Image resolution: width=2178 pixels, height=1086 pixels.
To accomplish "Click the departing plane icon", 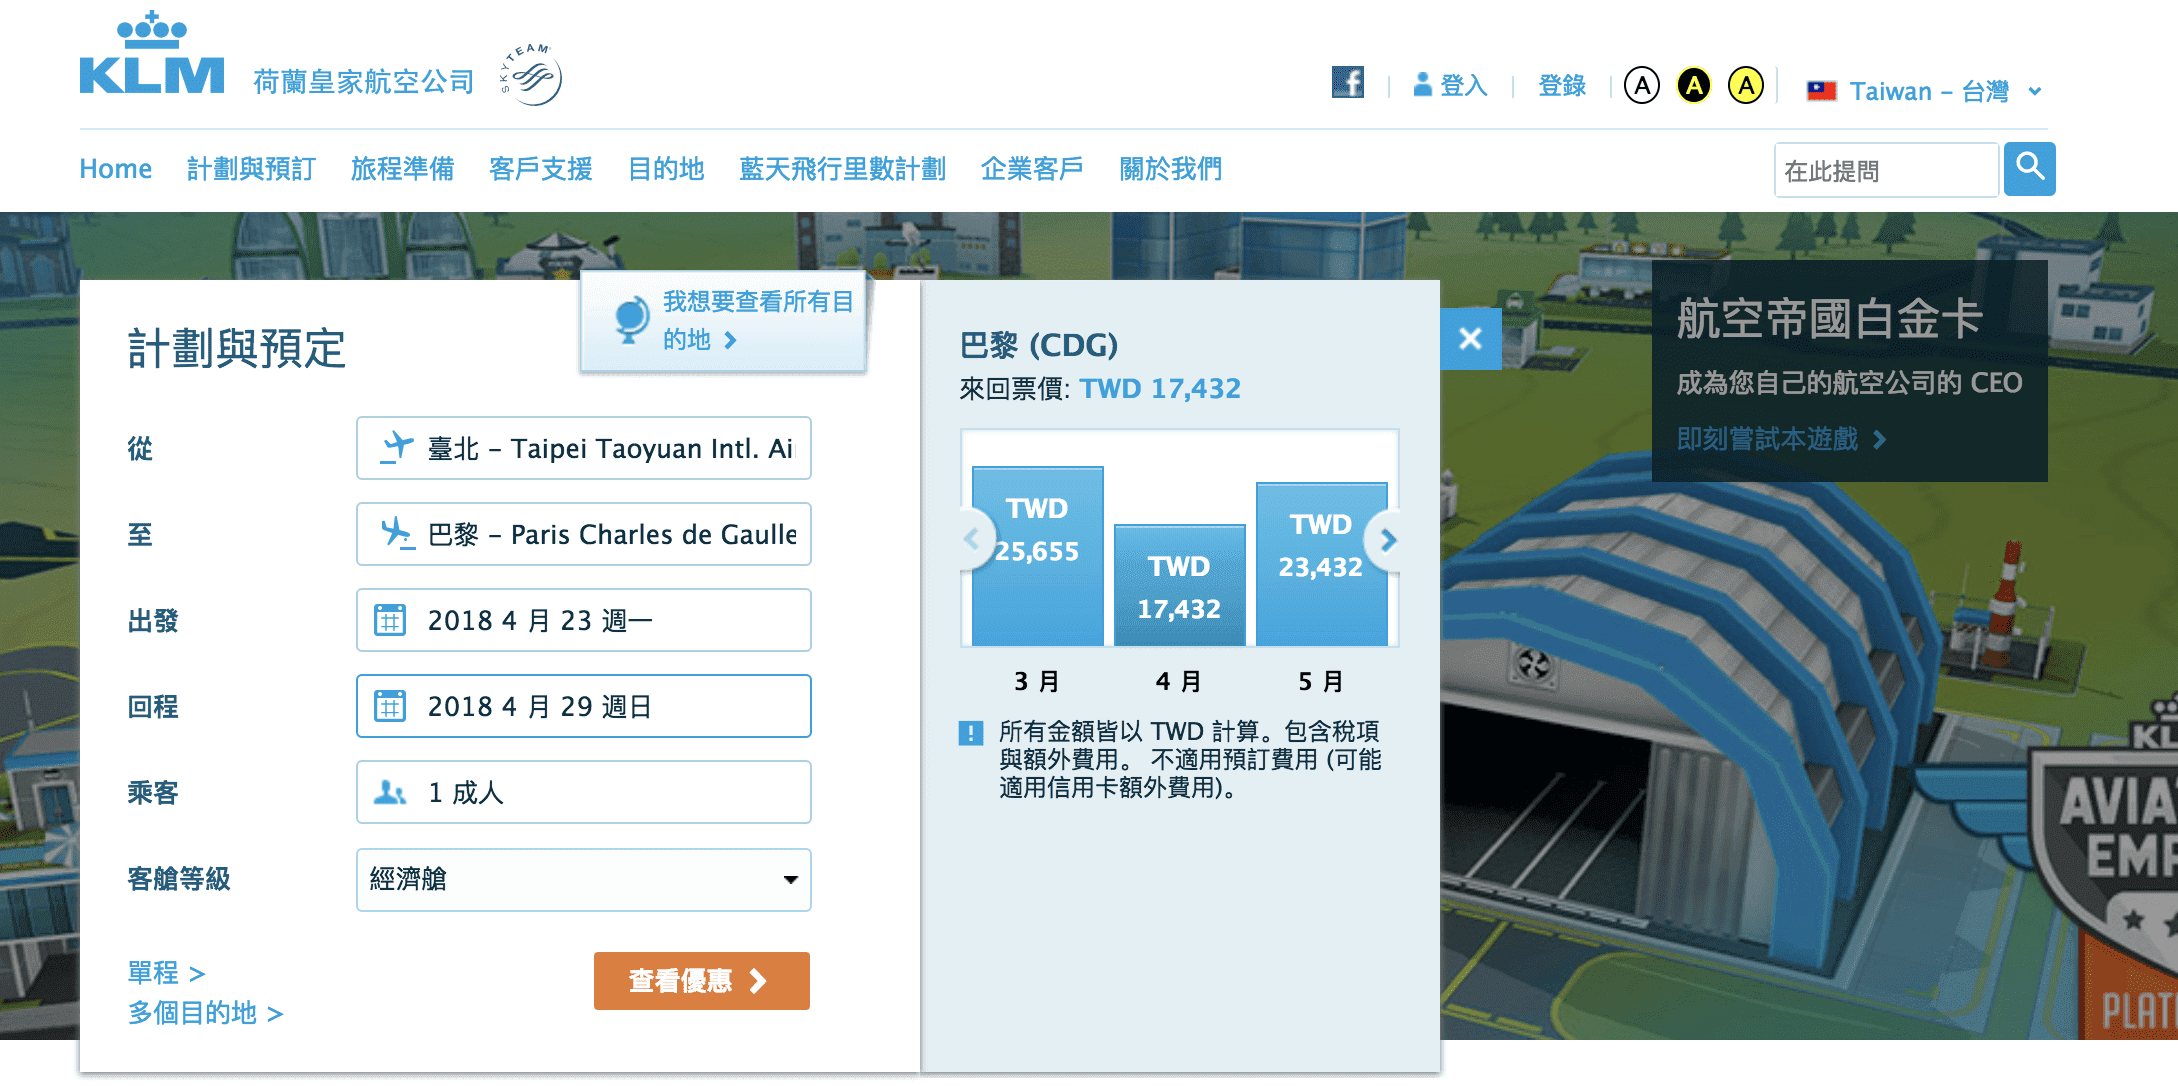I will click(396, 447).
